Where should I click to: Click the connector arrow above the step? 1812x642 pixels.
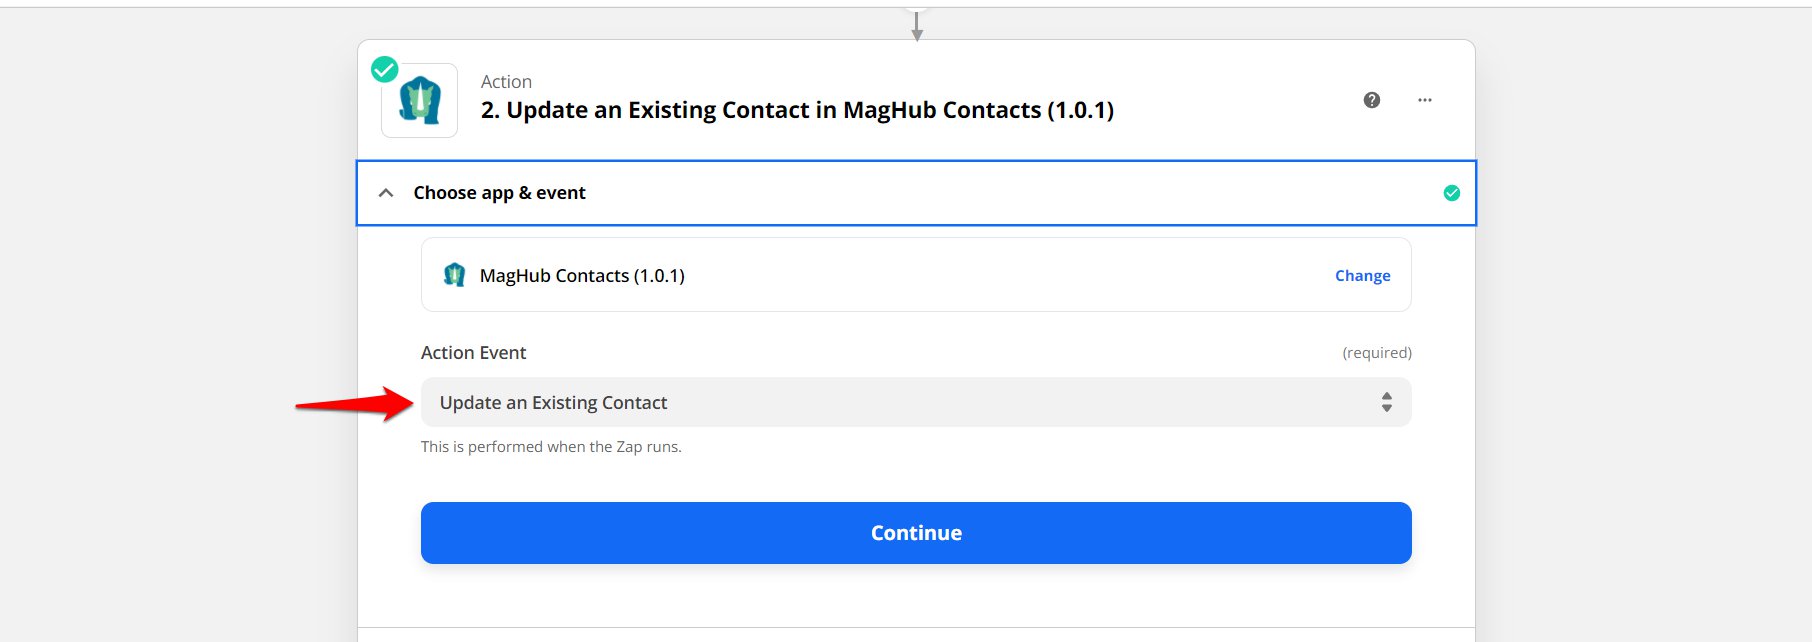916,26
